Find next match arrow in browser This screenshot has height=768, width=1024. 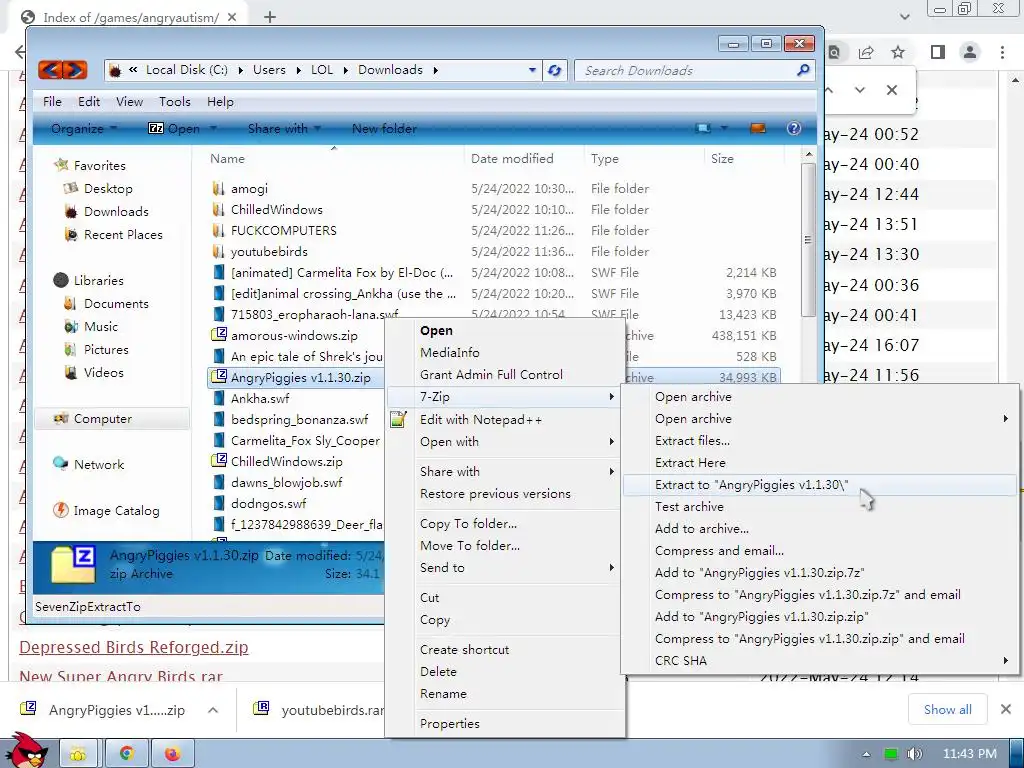point(859,90)
